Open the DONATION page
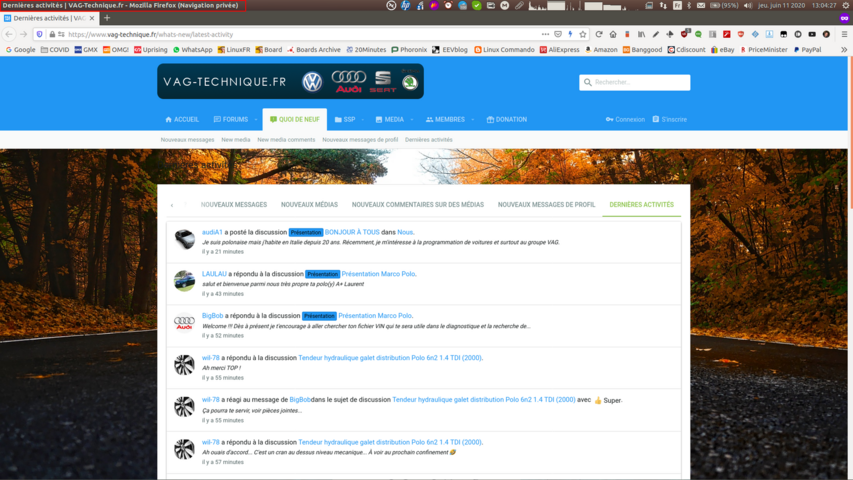The width and height of the screenshot is (853, 480). point(507,119)
